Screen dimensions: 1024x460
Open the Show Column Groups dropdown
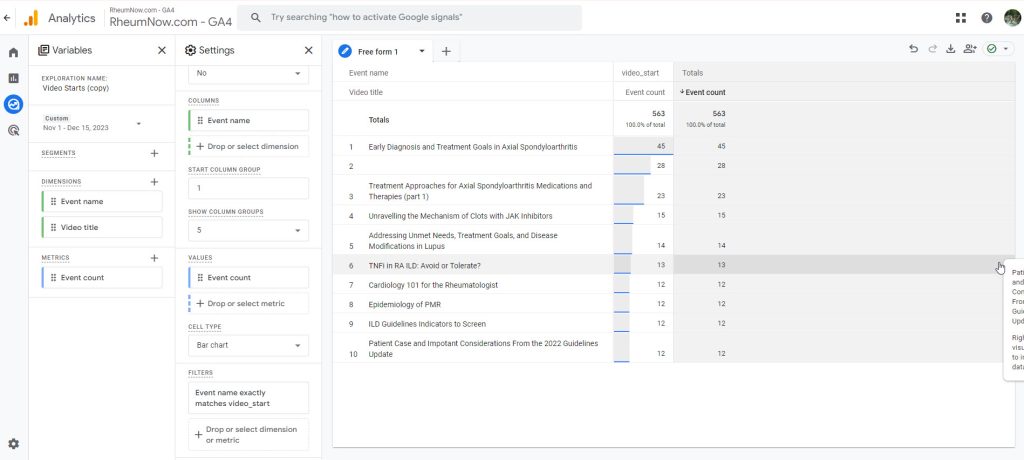coord(248,230)
